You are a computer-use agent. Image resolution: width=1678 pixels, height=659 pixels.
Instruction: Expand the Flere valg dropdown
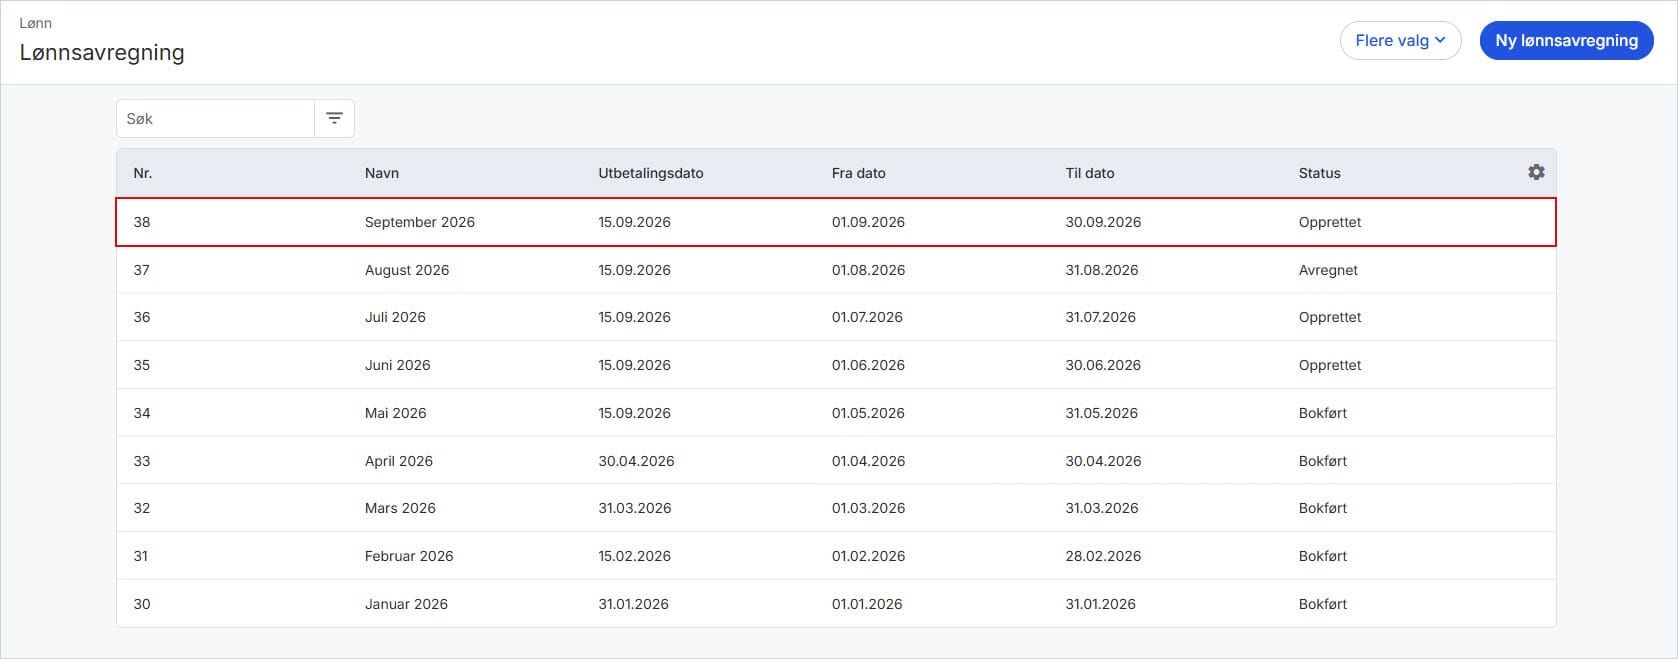tap(1400, 40)
